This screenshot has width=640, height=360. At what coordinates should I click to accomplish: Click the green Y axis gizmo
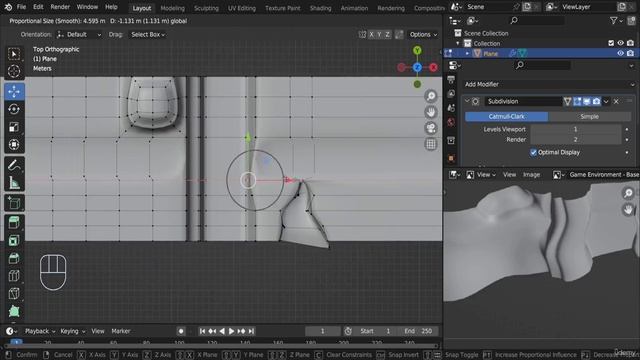coord(417,51)
